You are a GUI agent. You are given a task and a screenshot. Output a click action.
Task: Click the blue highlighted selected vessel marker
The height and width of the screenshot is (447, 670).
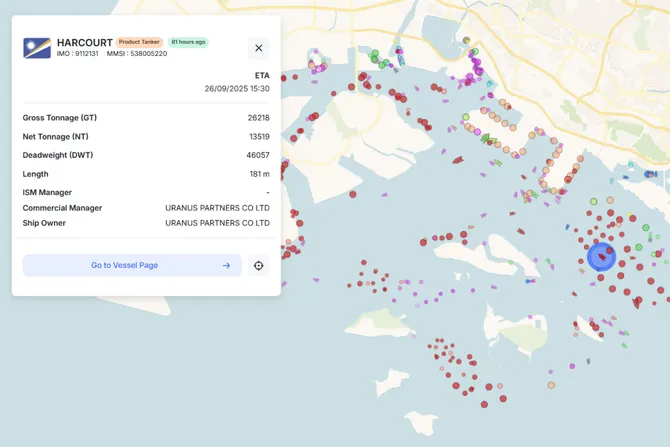(601, 256)
